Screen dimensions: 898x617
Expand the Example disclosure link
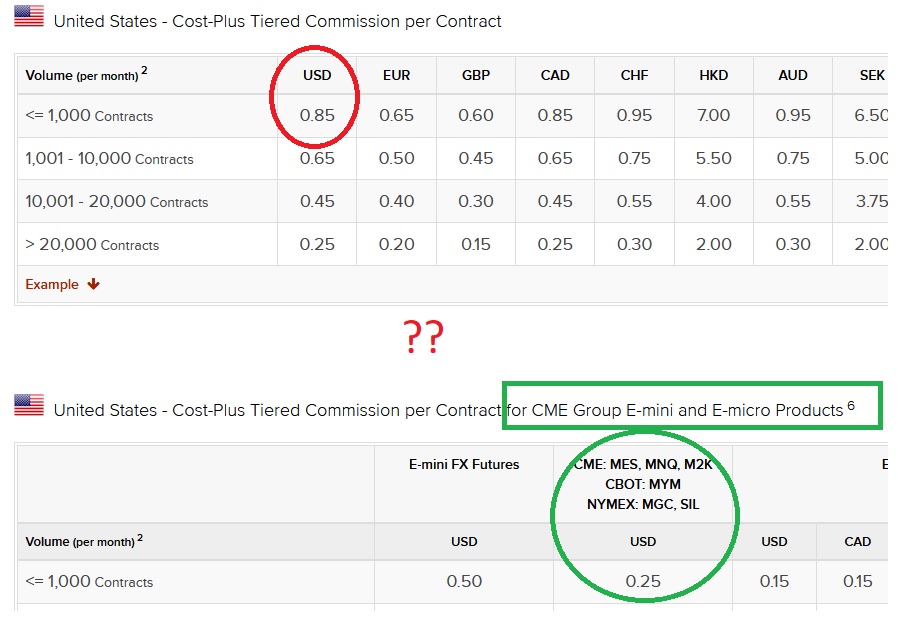pyautogui.click(x=62, y=284)
